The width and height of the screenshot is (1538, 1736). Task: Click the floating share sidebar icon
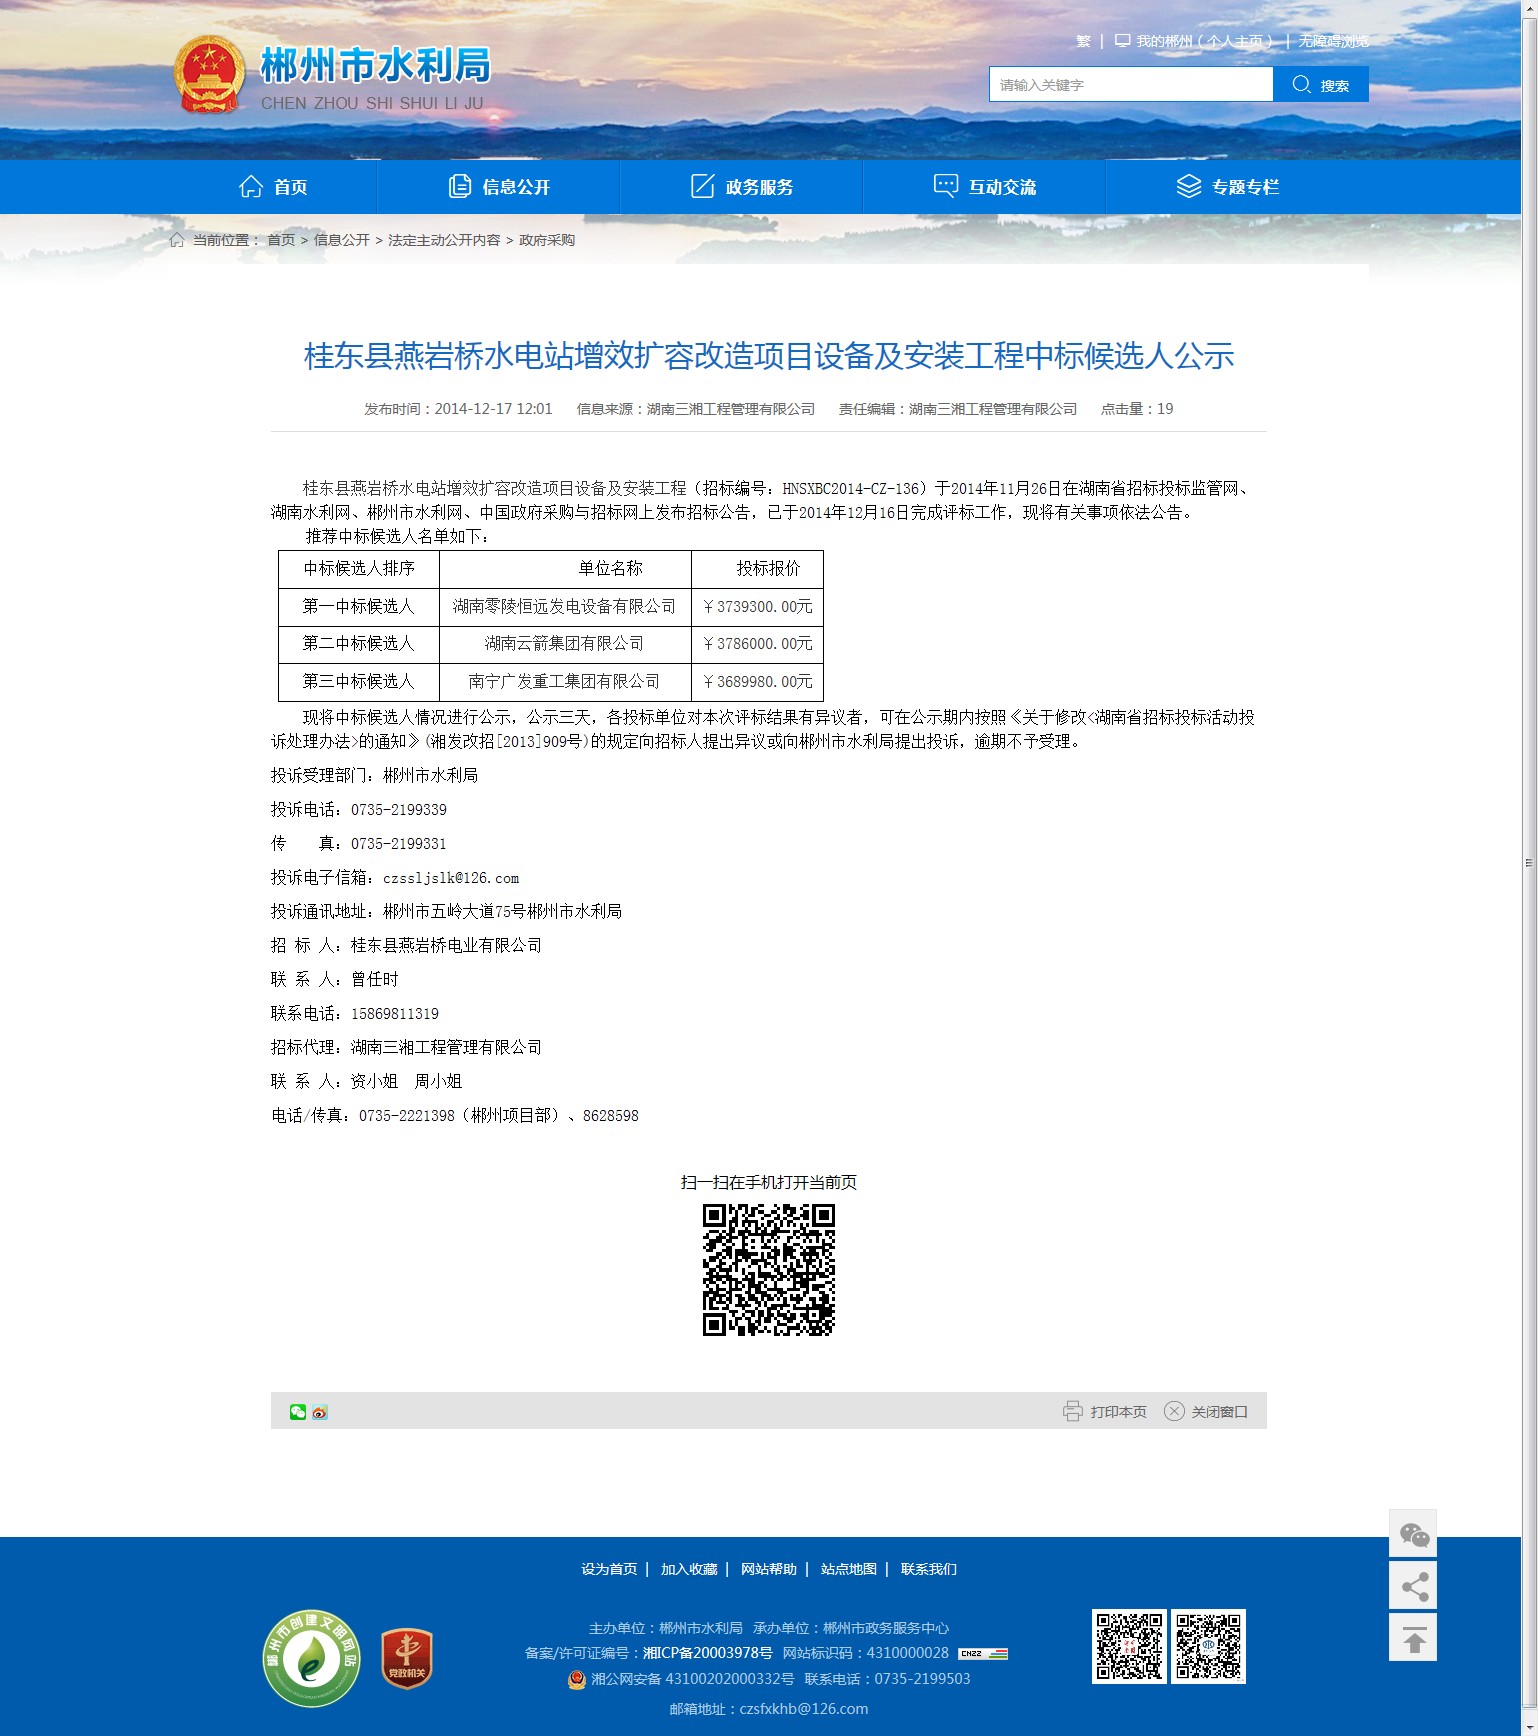click(1413, 1586)
